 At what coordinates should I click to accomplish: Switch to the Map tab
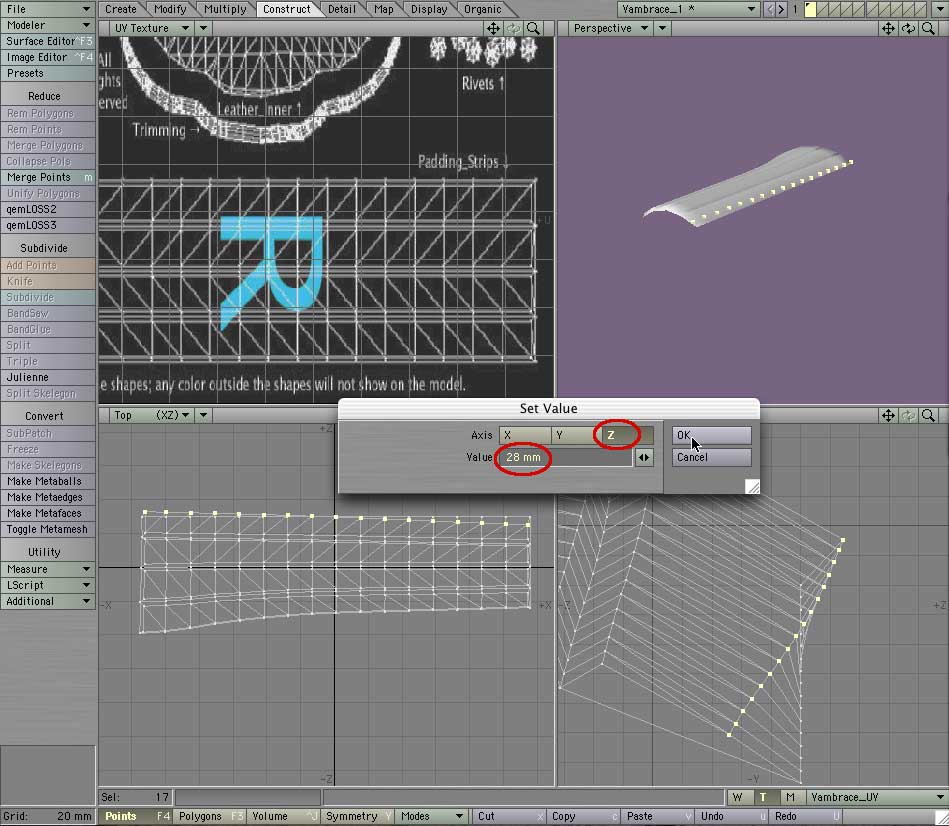[x=384, y=9]
